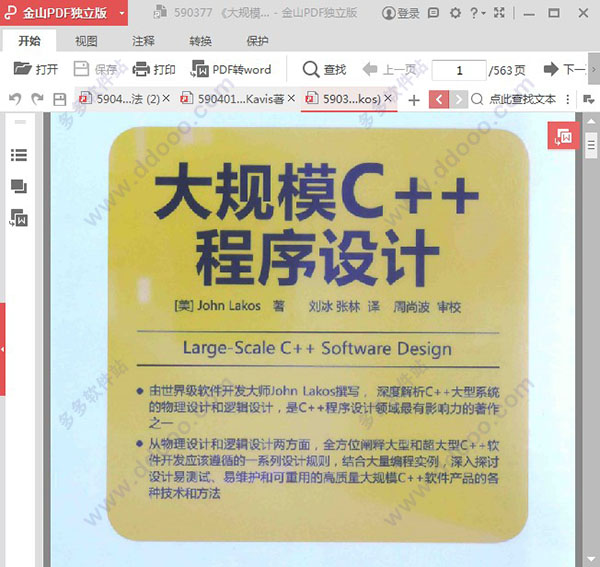This screenshot has width=600, height=567.
Task: Click the undo arrow icon
Action: click(x=15, y=99)
